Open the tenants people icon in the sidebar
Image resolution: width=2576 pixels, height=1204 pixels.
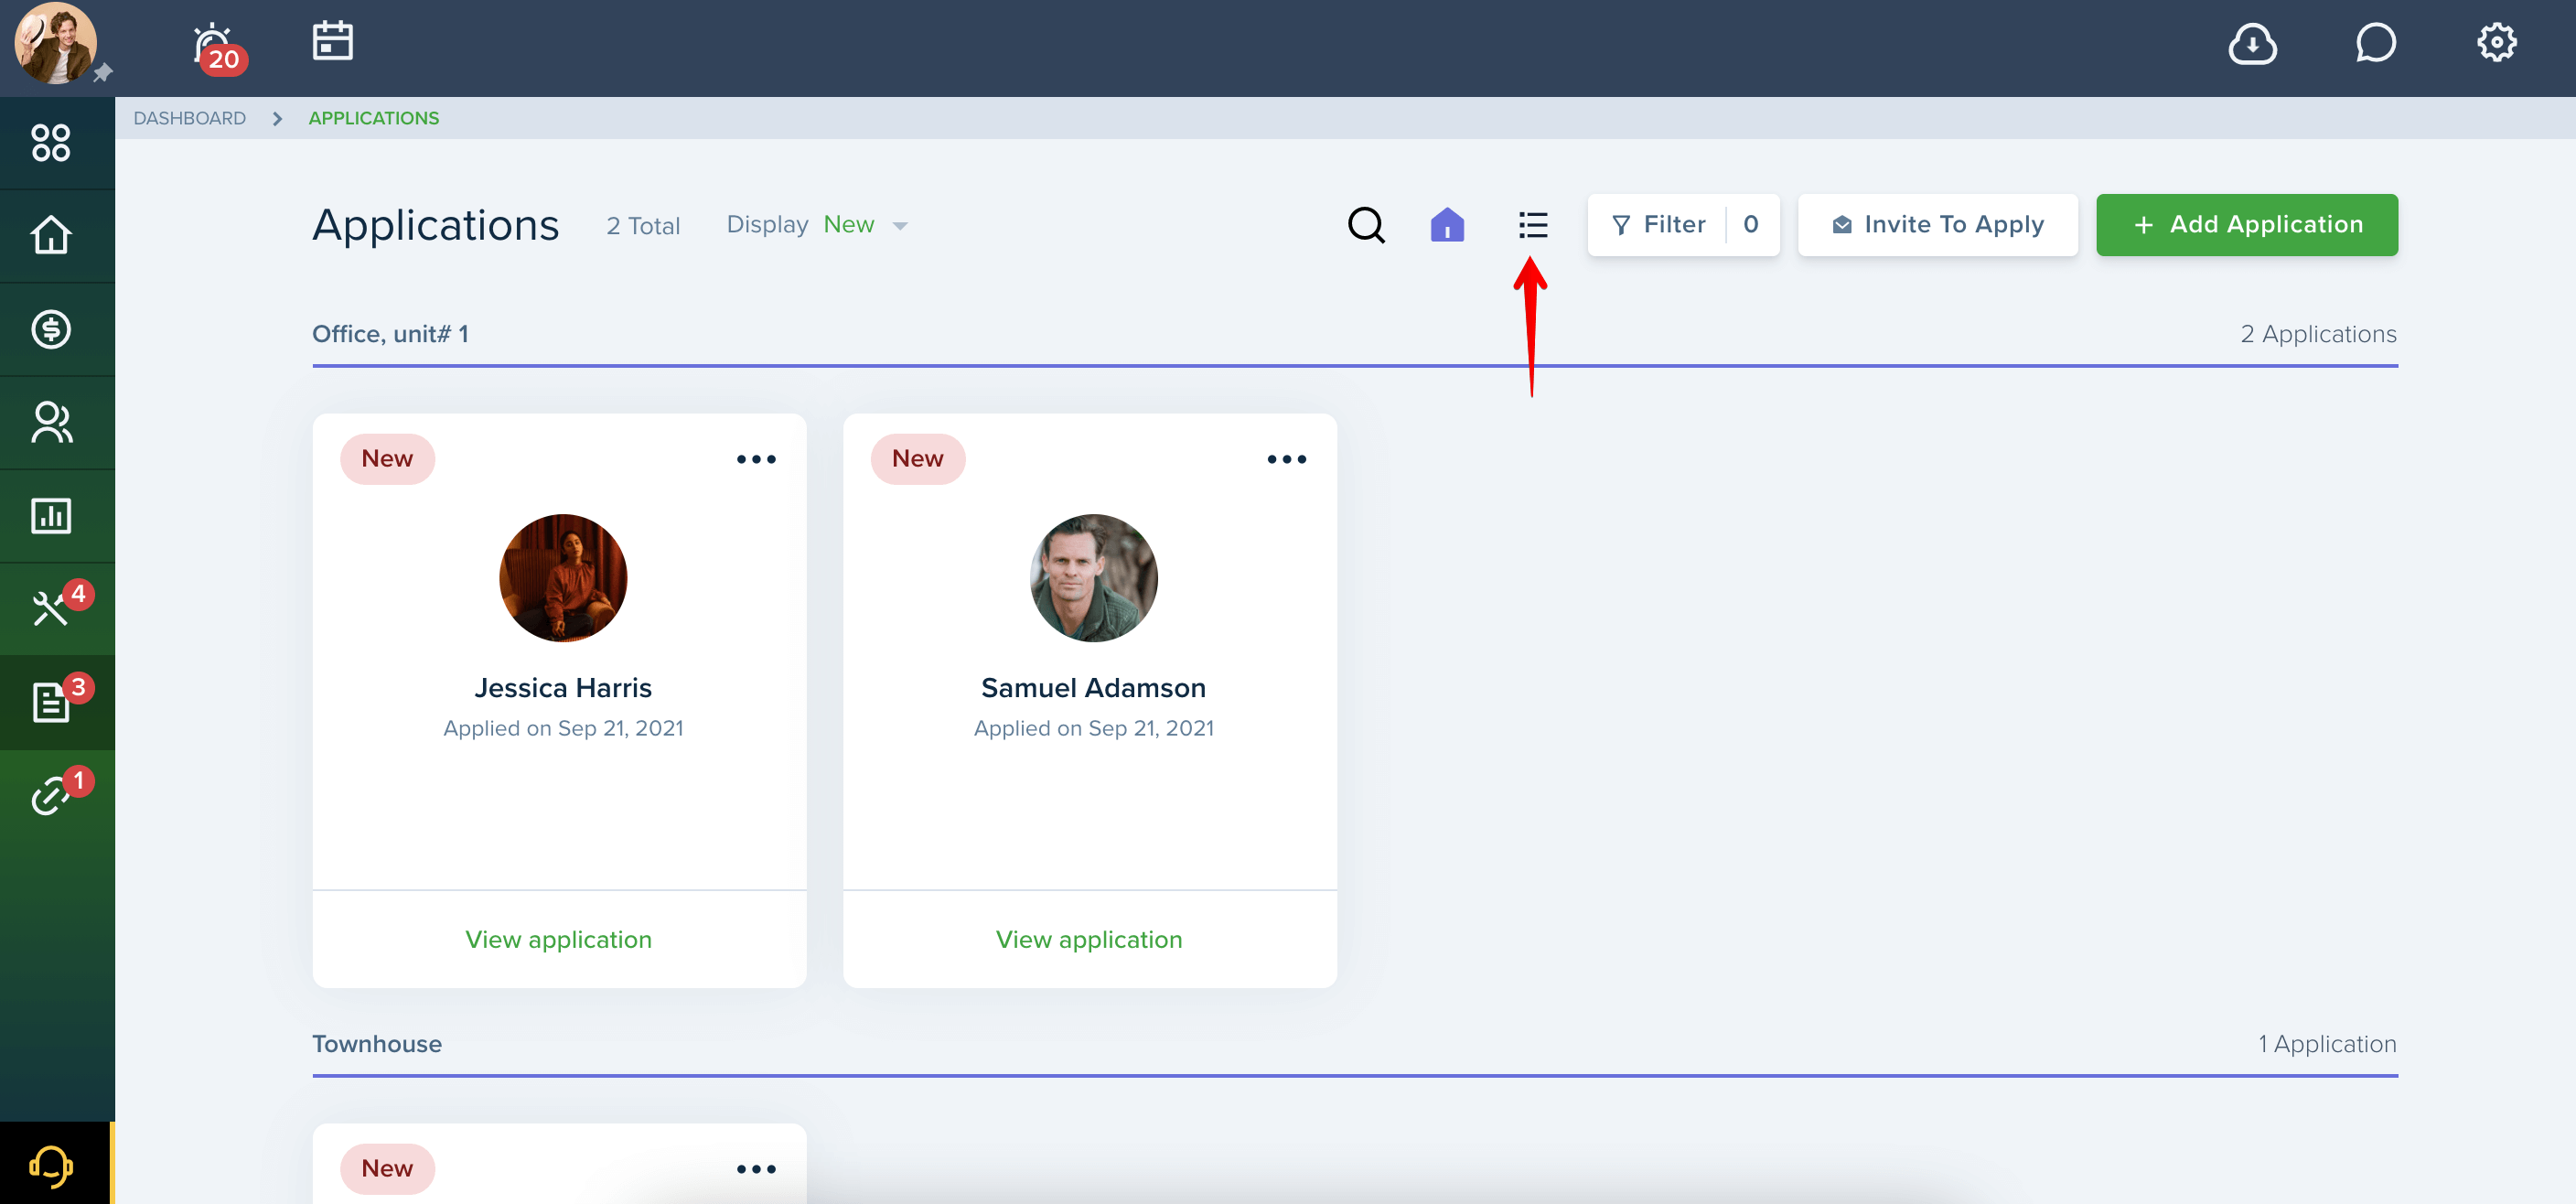pos(51,422)
